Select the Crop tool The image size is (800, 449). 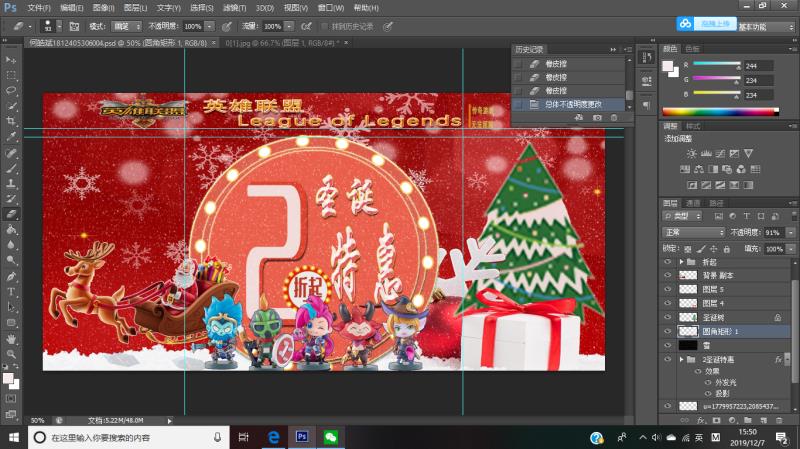pos(11,121)
